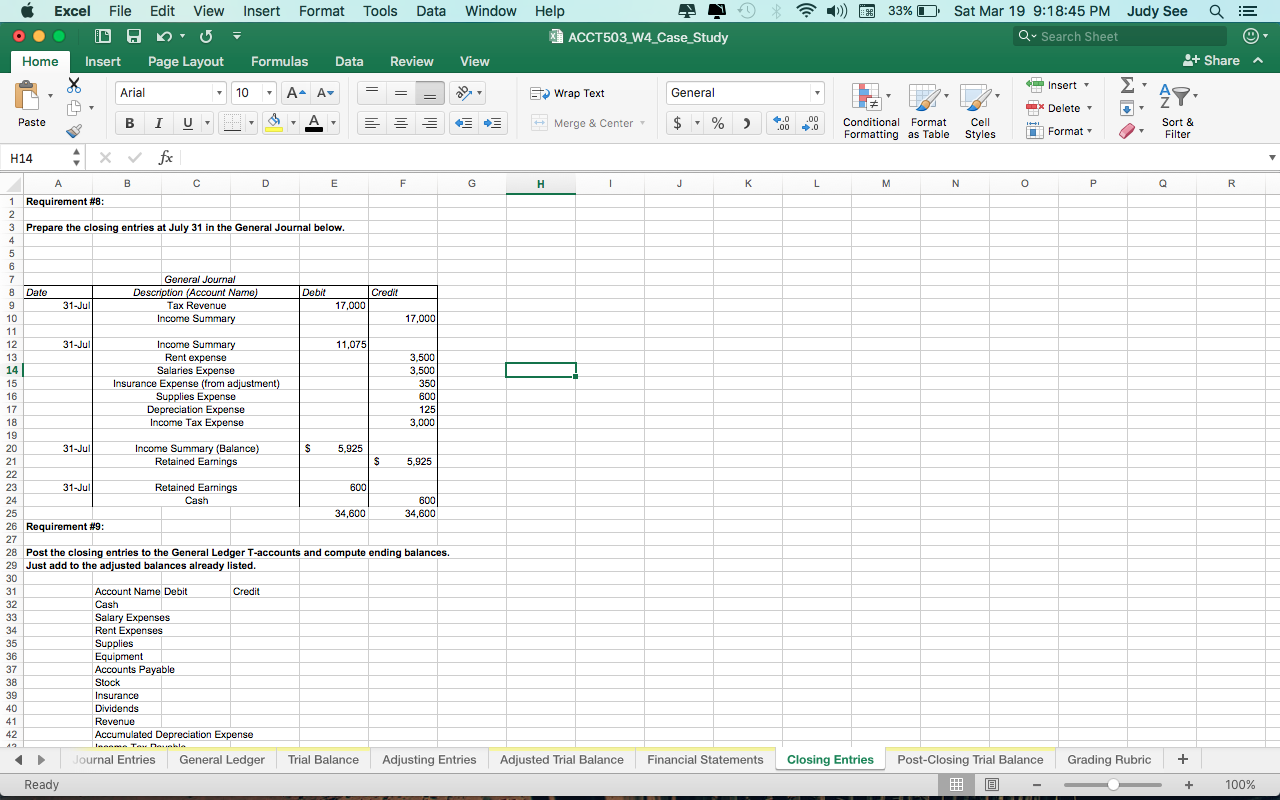Switch to Page Layout view icon

(x=992, y=785)
